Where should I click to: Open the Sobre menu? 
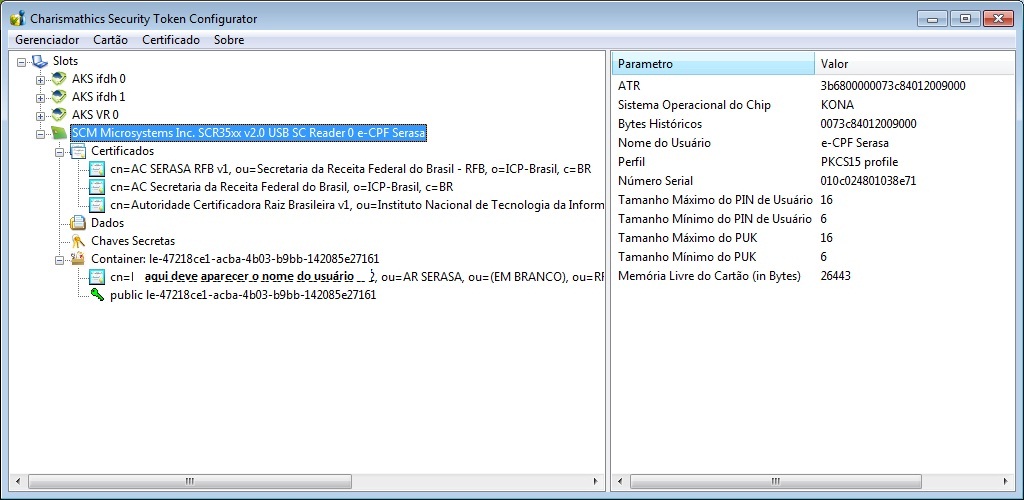pos(229,40)
